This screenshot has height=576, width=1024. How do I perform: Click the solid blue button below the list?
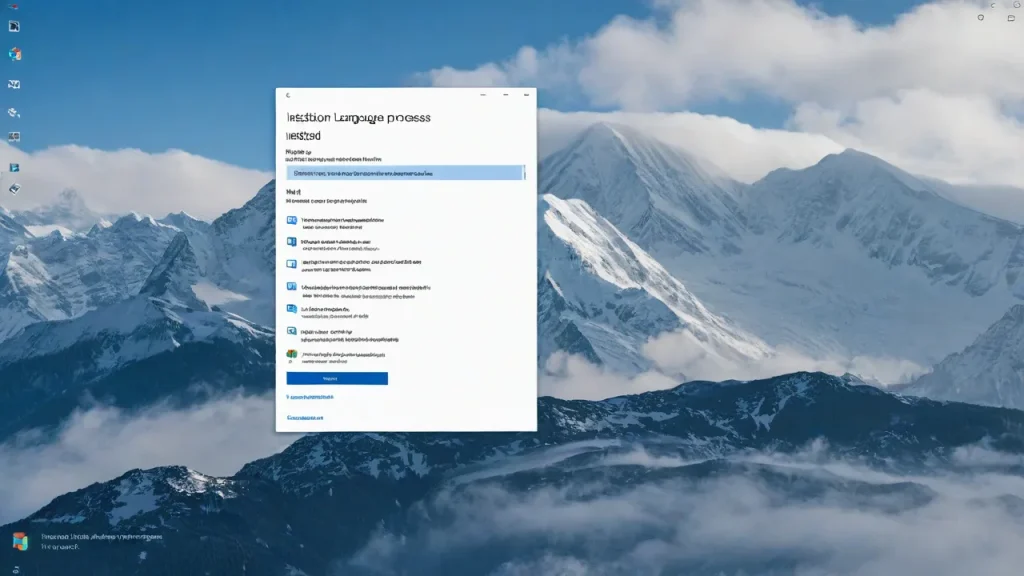pyautogui.click(x=337, y=379)
